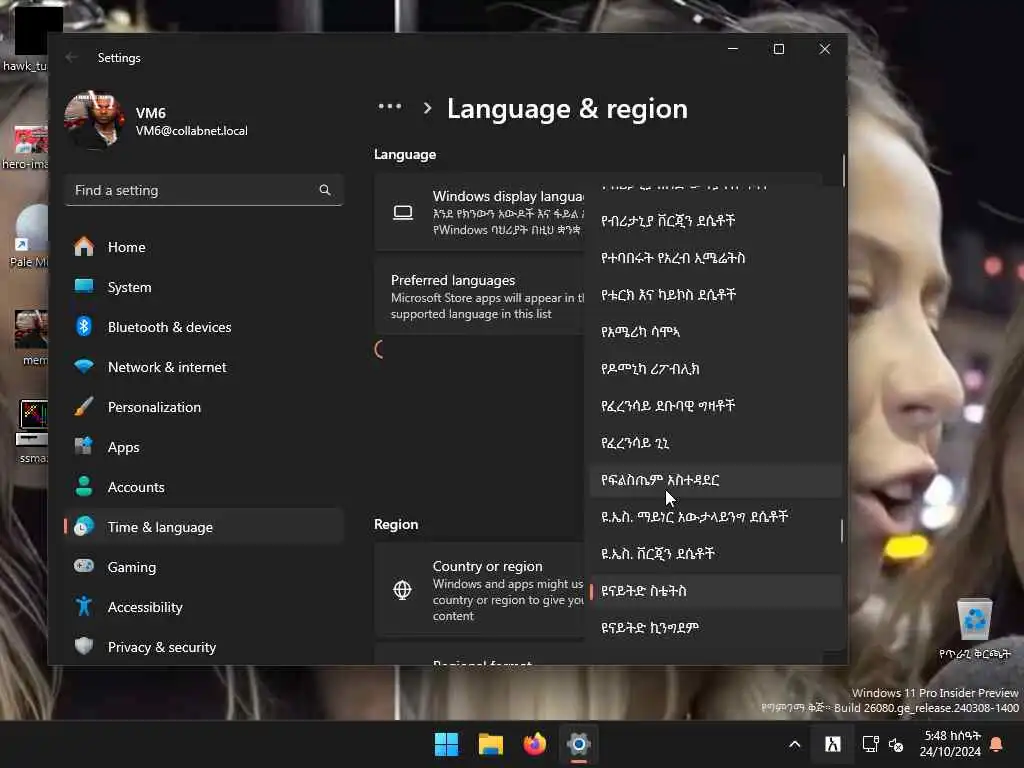Open Gaming settings page
The image size is (1024, 768).
point(204,567)
